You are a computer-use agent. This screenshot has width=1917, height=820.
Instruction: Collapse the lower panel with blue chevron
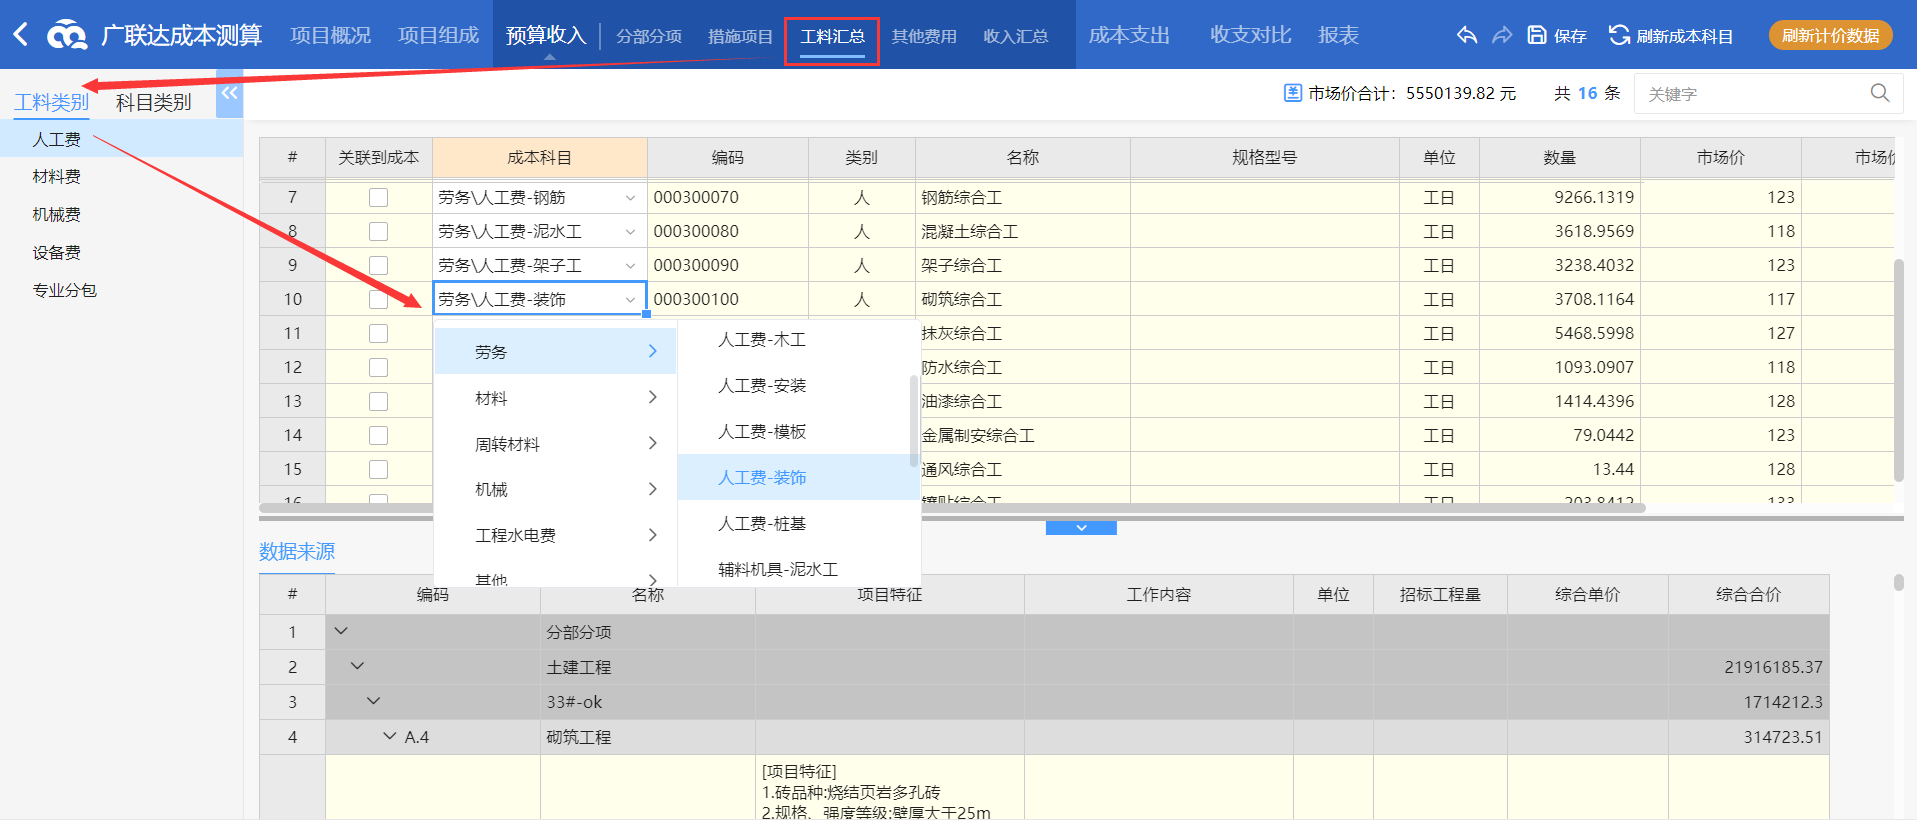pos(1081,527)
